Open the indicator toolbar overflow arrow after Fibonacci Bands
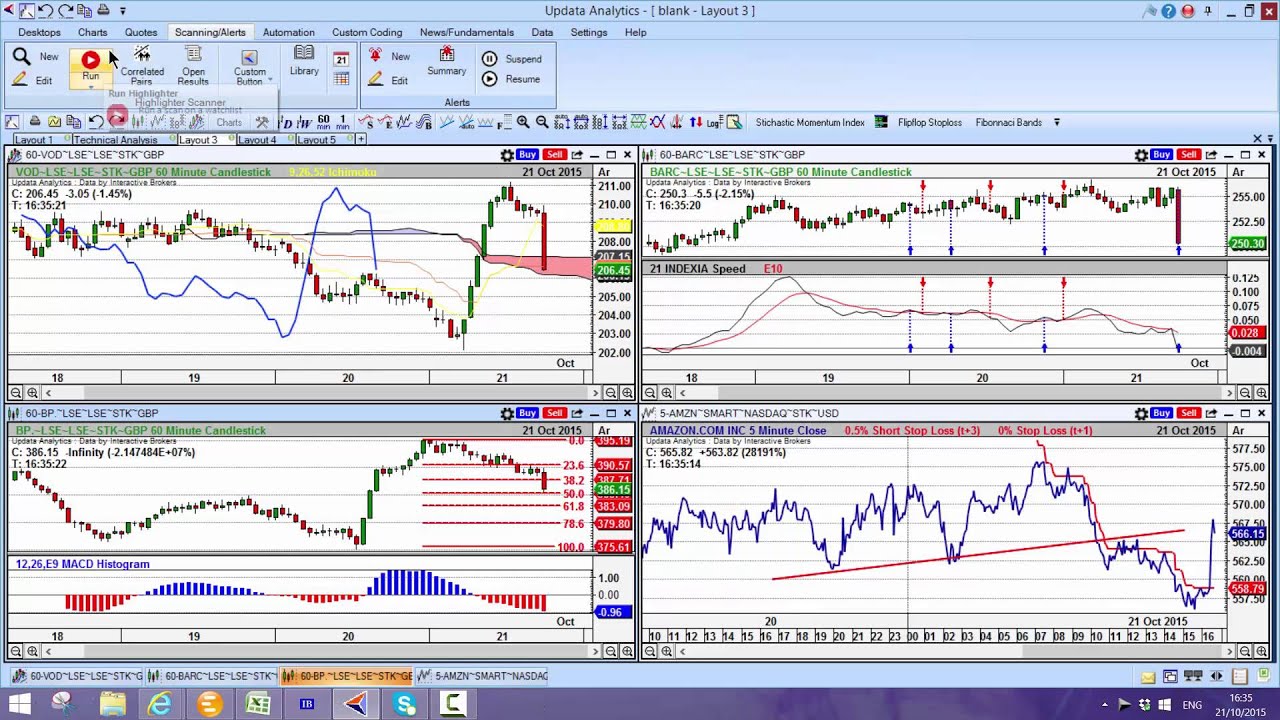1280x720 pixels. [x=1056, y=122]
